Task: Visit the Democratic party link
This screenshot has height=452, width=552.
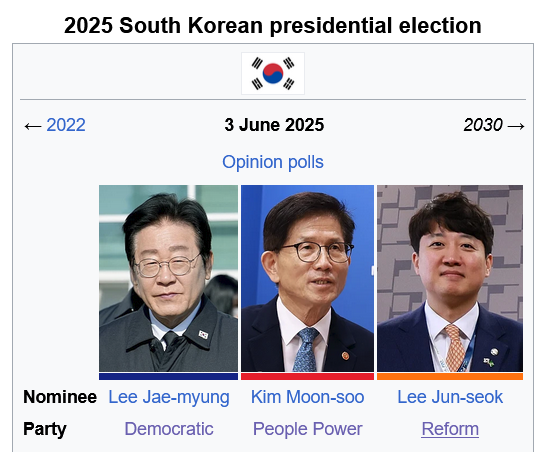Action: tap(169, 429)
